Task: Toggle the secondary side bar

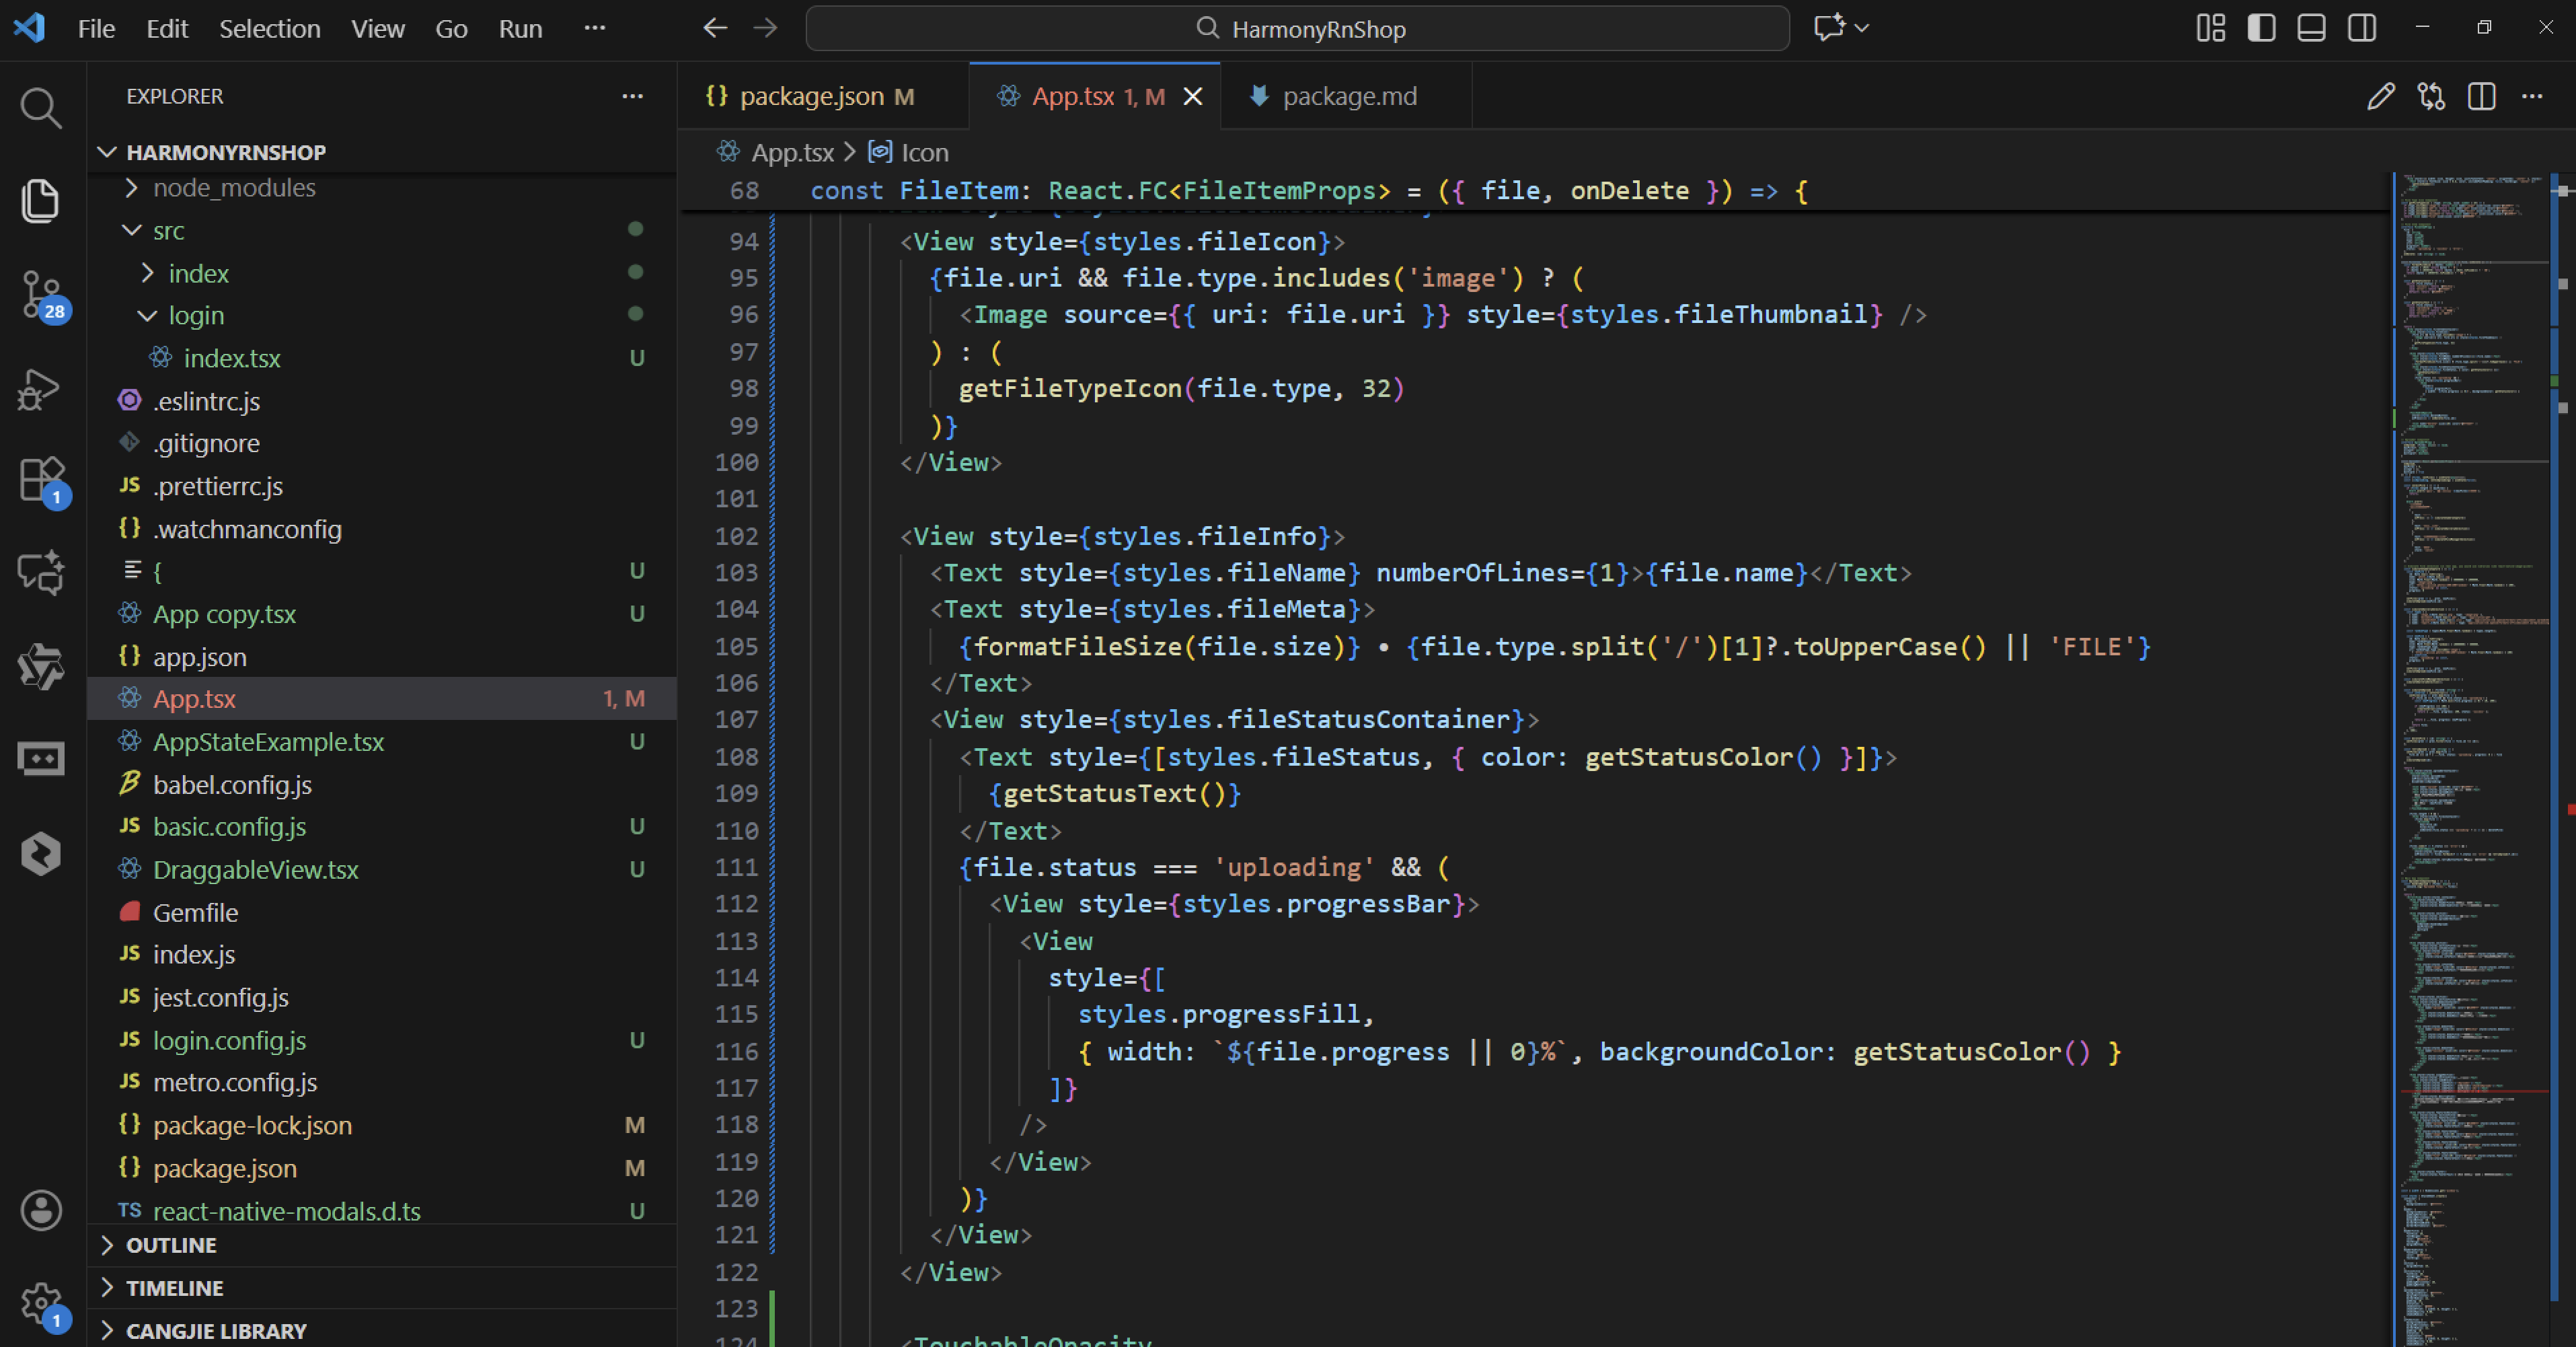Action: pyautogui.click(x=2362, y=28)
